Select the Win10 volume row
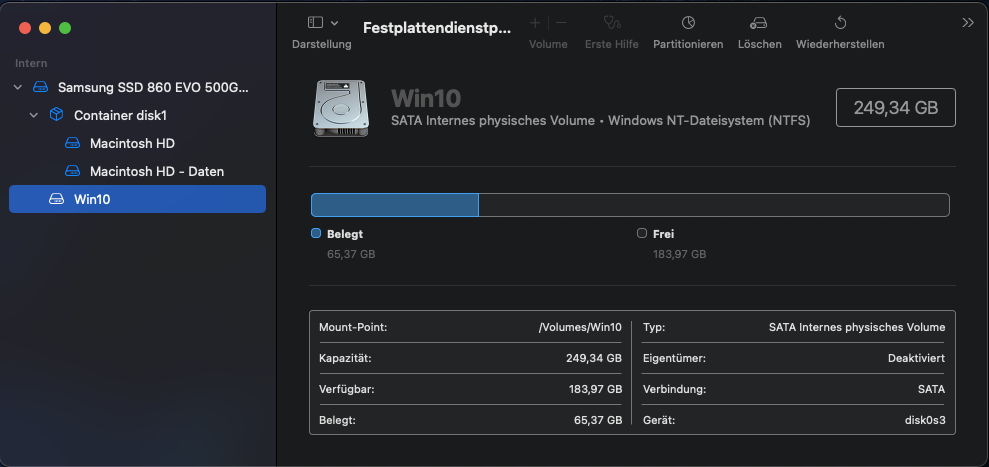The height and width of the screenshot is (467, 989). (x=138, y=199)
